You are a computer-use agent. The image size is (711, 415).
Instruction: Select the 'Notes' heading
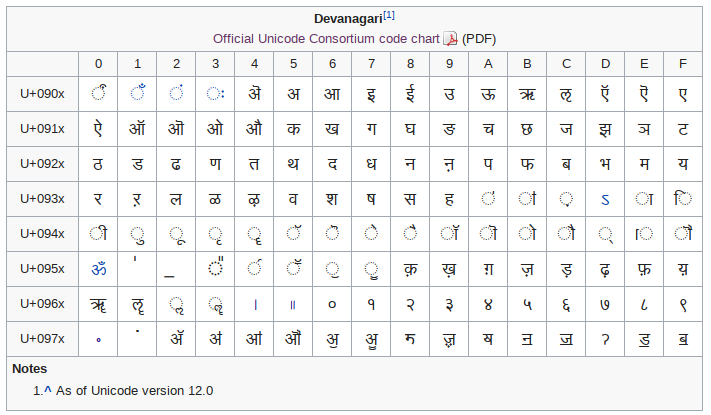(x=29, y=368)
